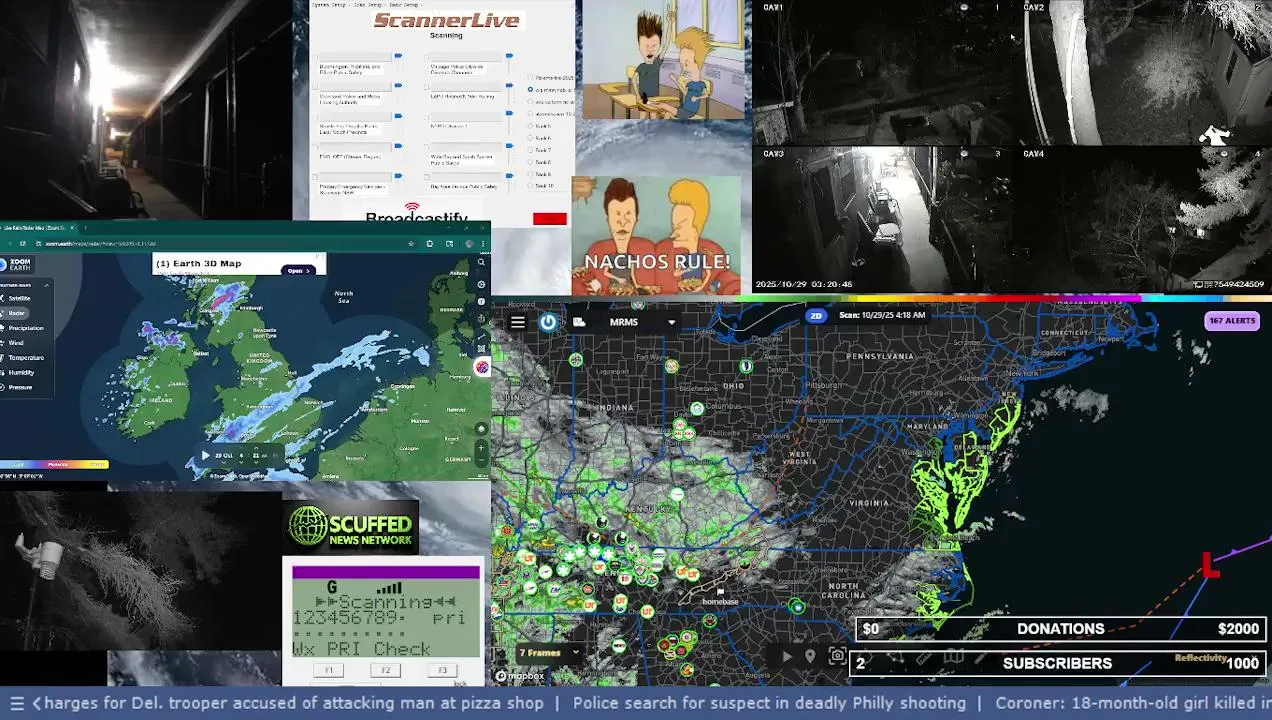1272x720 pixels.
Task: Click Open on Earth 3D Map ad
Action: point(298,271)
